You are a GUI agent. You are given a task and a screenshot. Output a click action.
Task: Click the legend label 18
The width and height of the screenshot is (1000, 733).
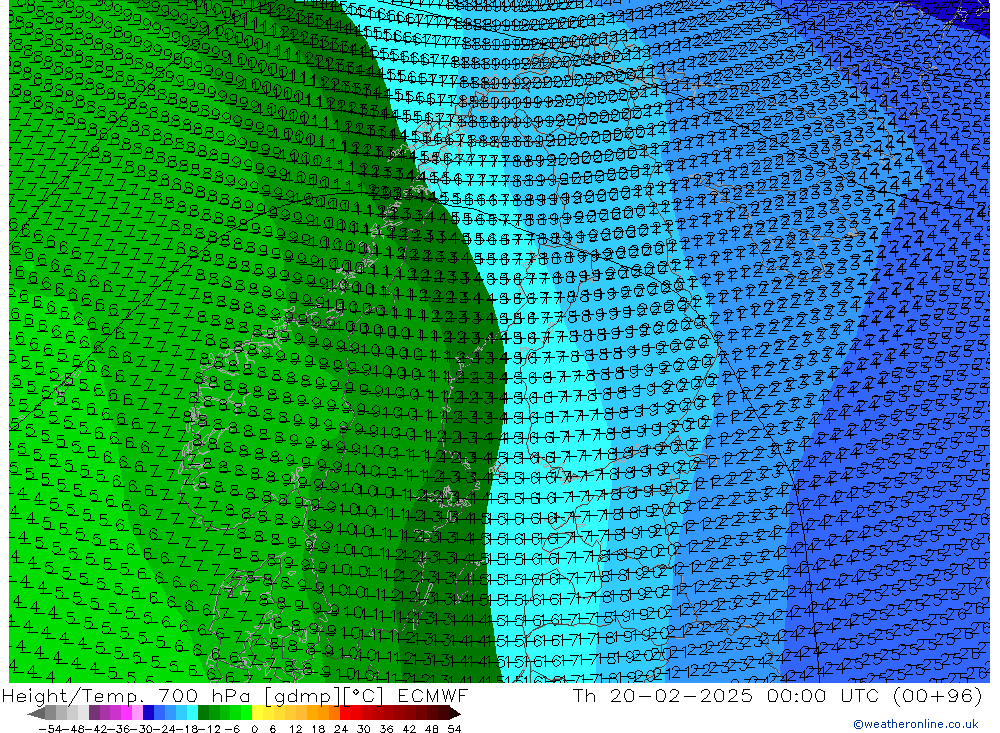318,729
